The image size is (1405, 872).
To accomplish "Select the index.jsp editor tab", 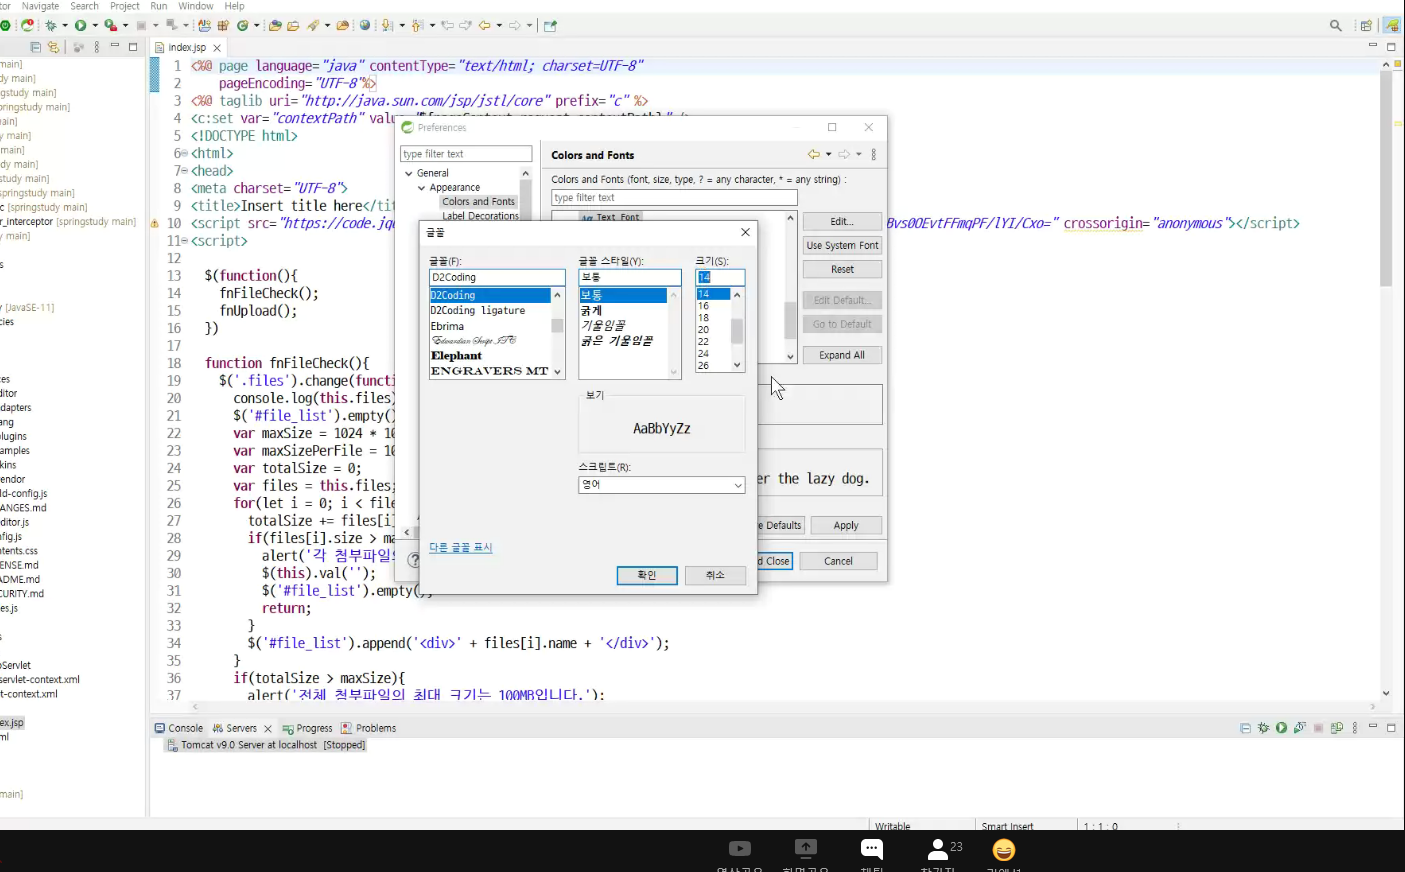I will click(x=187, y=47).
